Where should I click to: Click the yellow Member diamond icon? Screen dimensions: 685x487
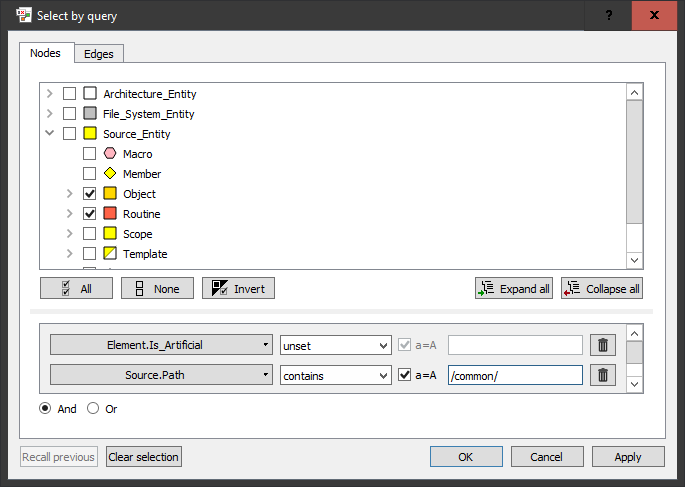110,173
